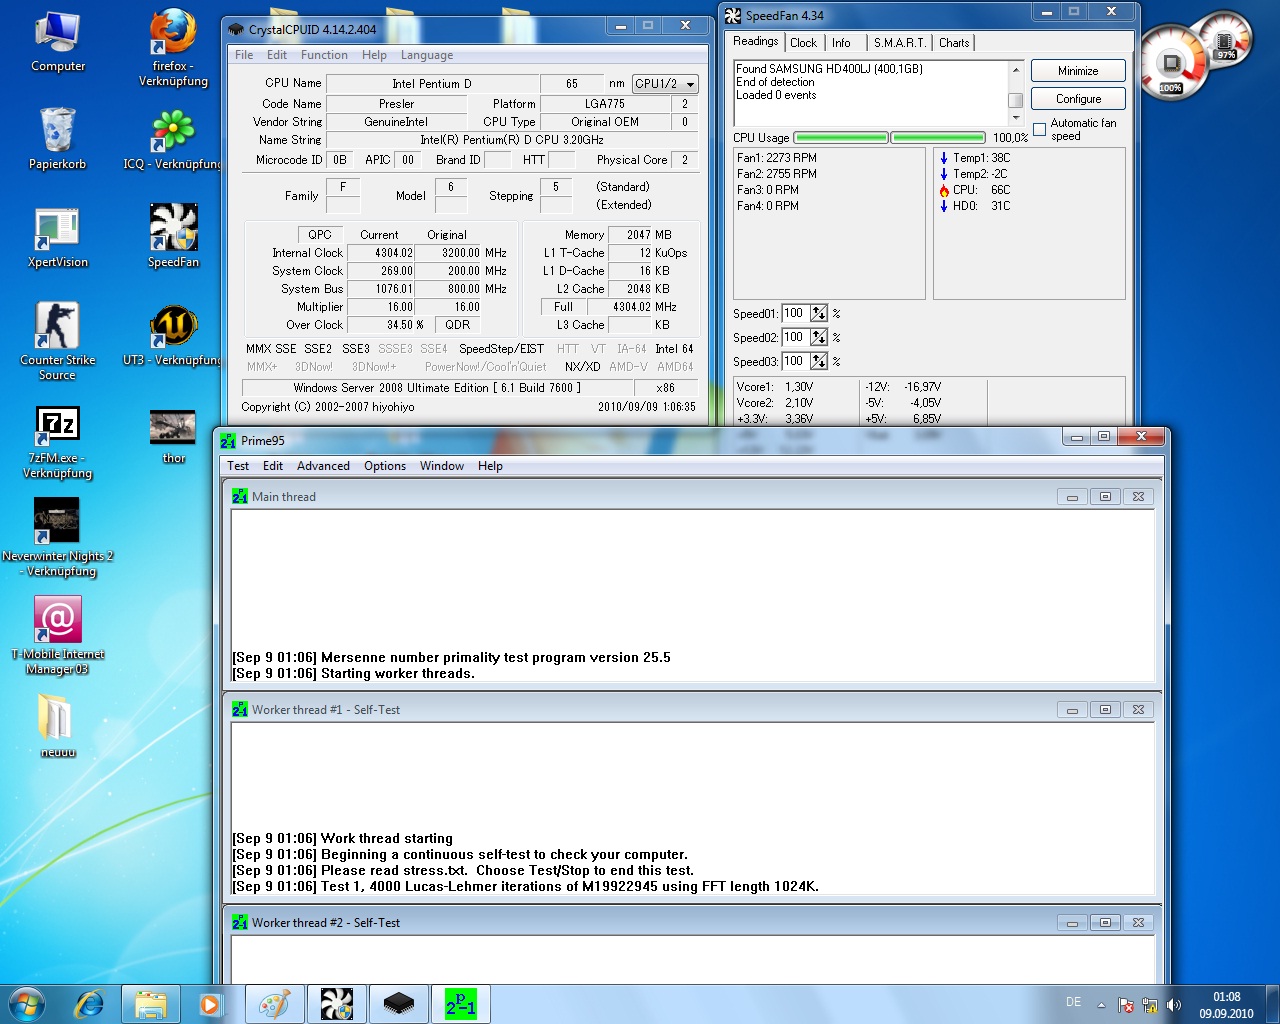The height and width of the screenshot is (1024, 1280).
Task: Switch to the Charts tab in SpeedFan
Action: click(x=954, y=43)
